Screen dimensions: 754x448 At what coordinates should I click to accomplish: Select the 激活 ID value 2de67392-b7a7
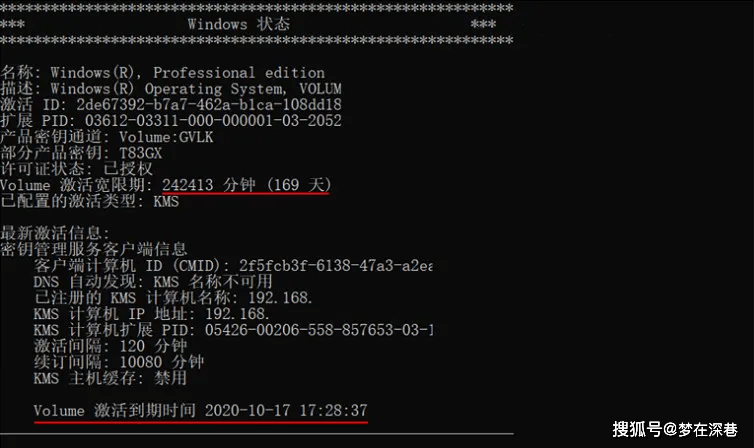209,104
